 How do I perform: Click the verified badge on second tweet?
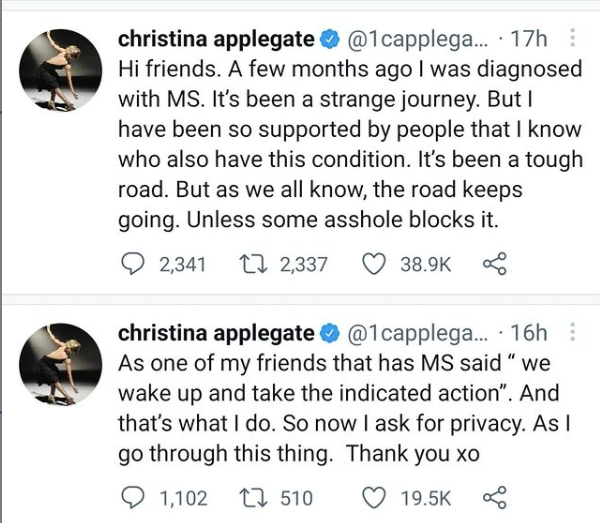pyautogui.click(x=328, y=333)
